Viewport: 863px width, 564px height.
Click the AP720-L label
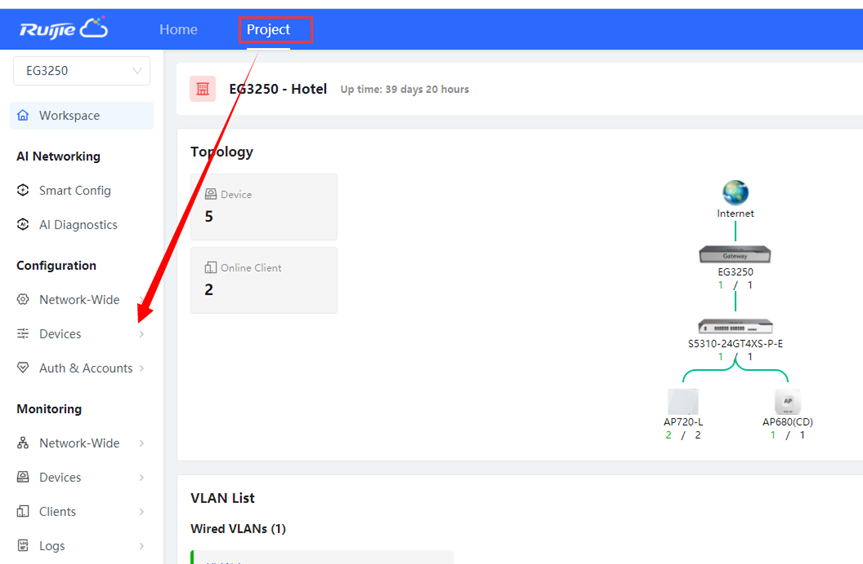point(683,422)
